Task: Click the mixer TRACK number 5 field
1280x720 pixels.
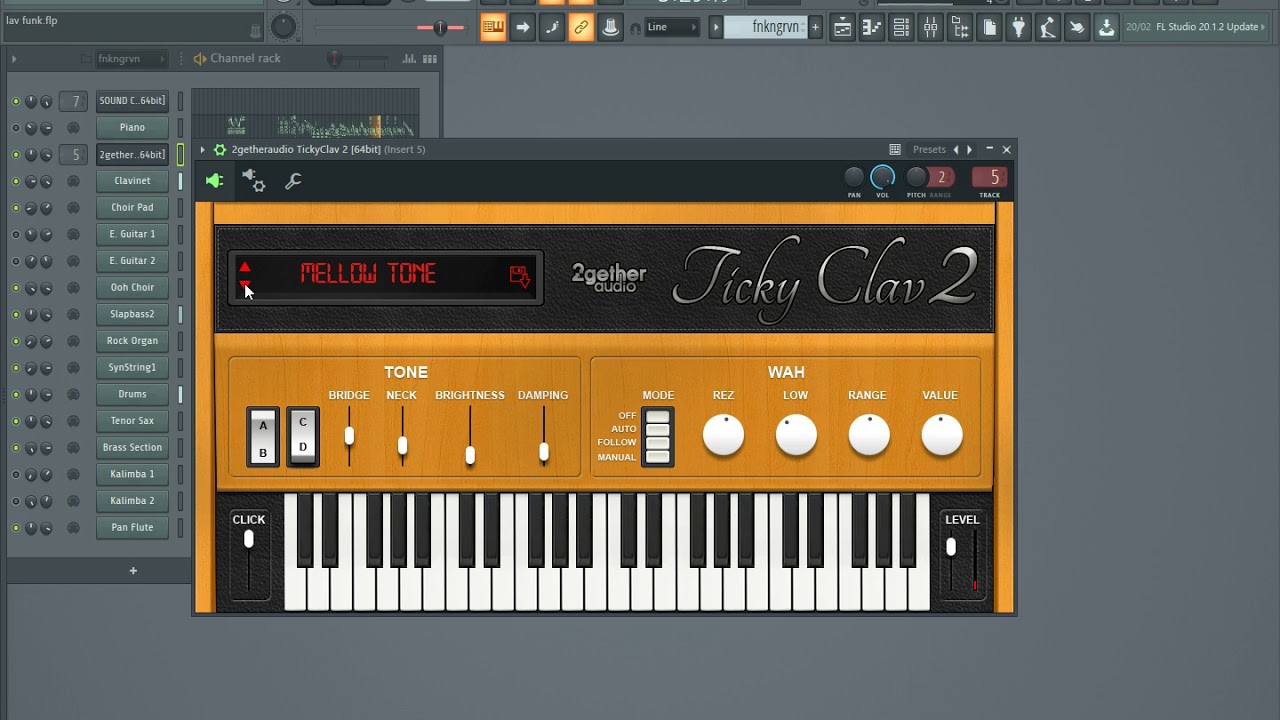Action: point(990,178)
